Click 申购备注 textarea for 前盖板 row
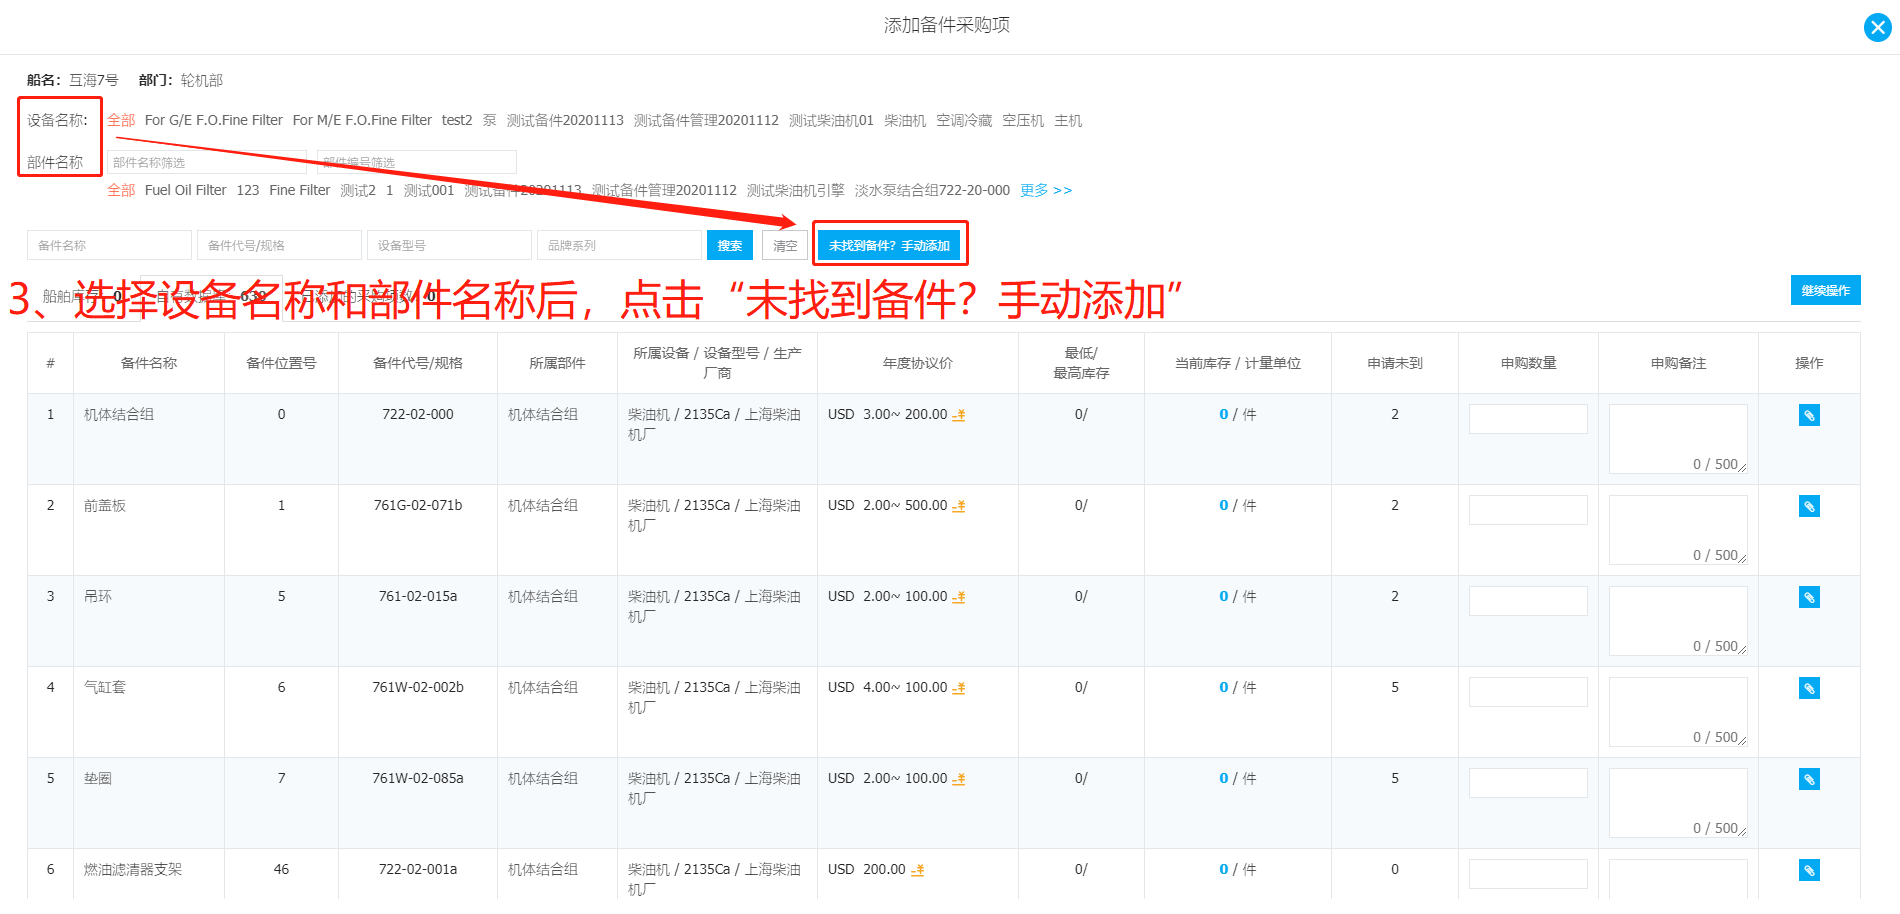Viewport: 1900px width, 914px height. click(x=1678, y=530)
